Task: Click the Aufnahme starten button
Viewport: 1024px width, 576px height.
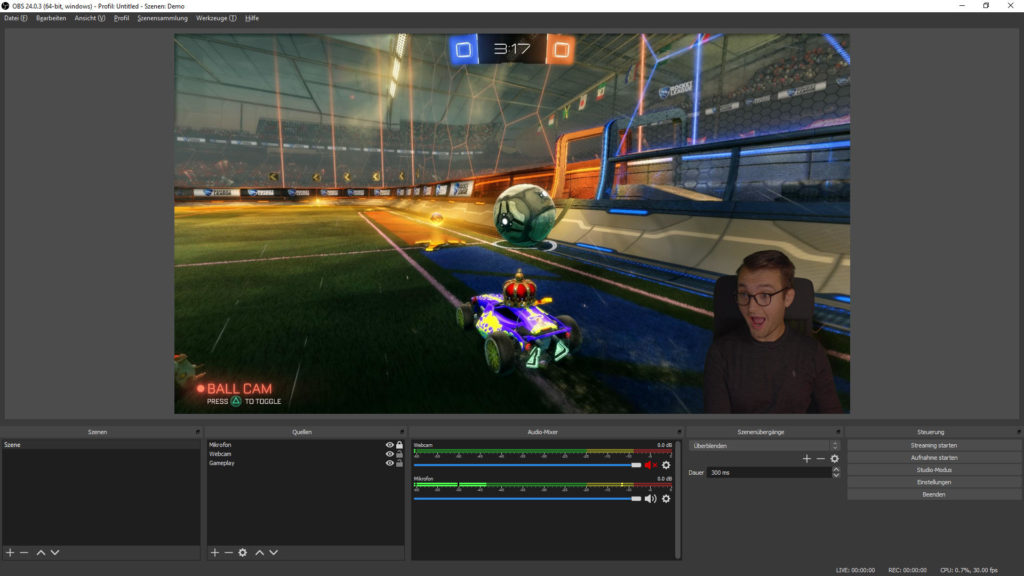Action: (x=934, y=458)
